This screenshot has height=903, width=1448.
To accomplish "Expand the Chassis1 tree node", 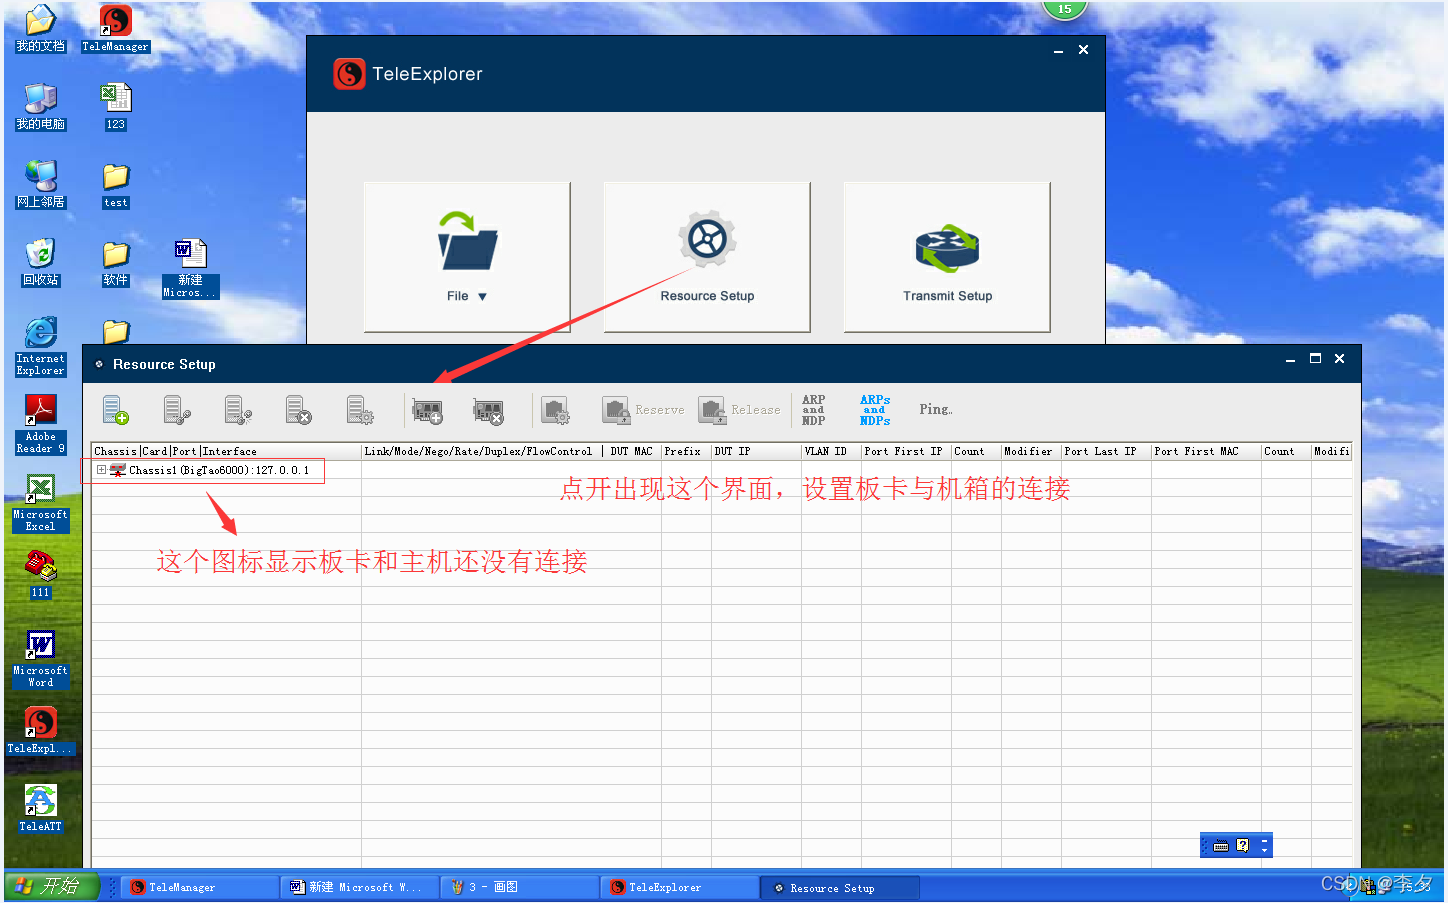I will [101, 469].
